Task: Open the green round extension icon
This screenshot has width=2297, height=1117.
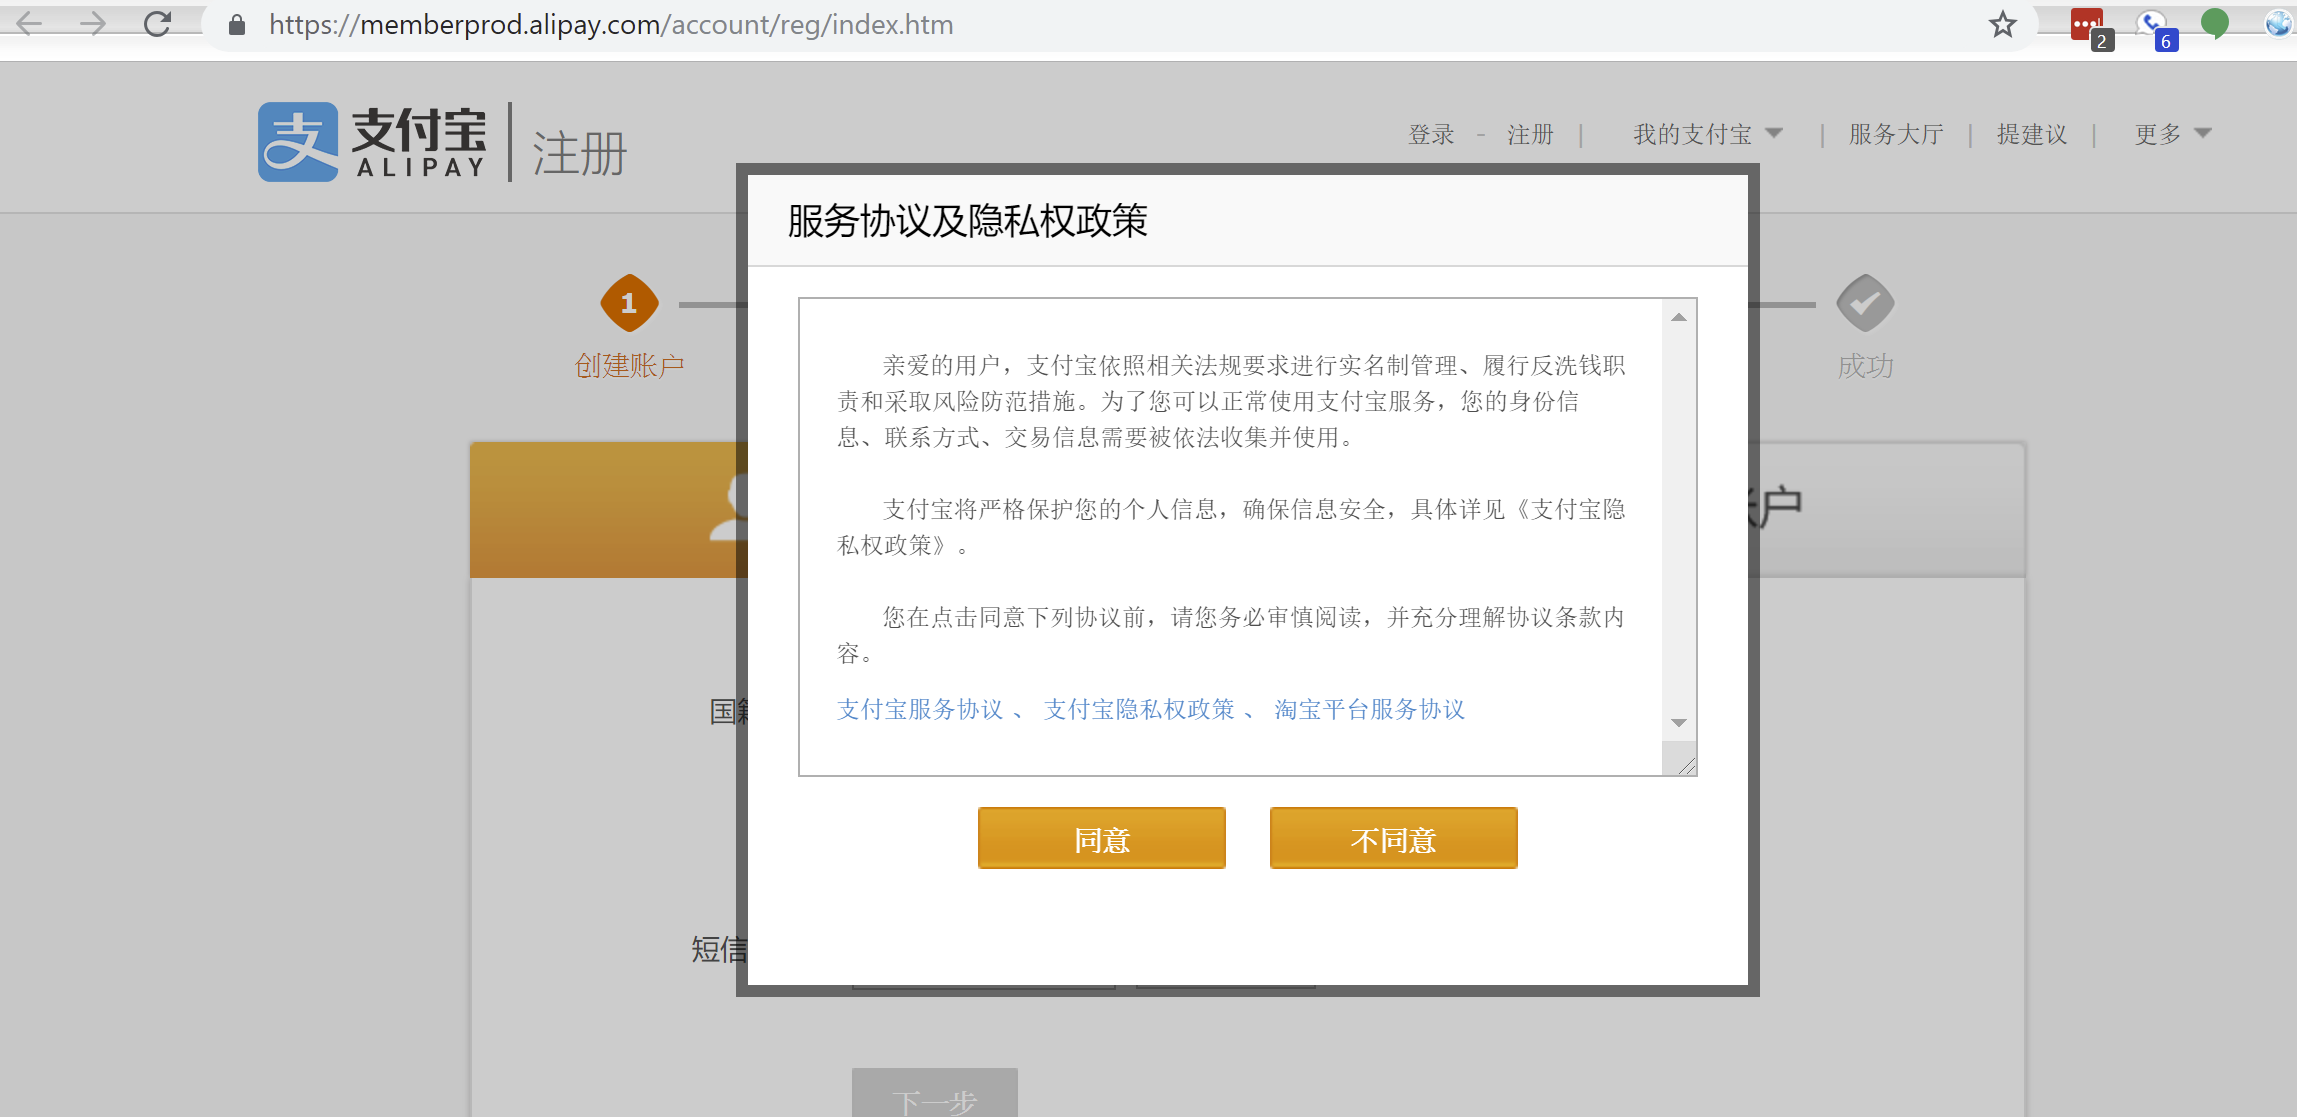Action: coord(2215,22)
